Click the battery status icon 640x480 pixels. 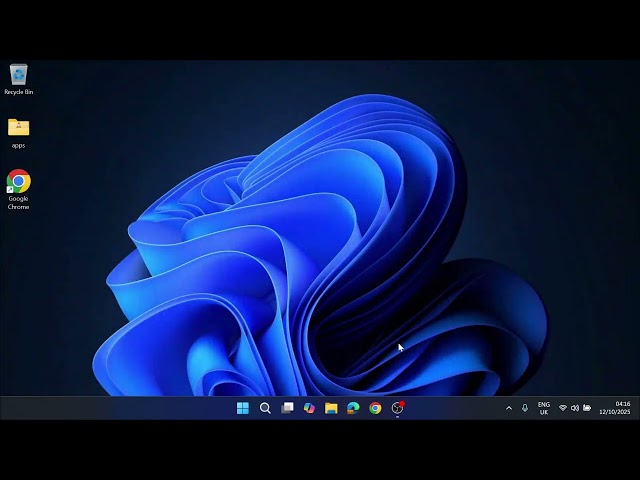click(x=587, y=408)
